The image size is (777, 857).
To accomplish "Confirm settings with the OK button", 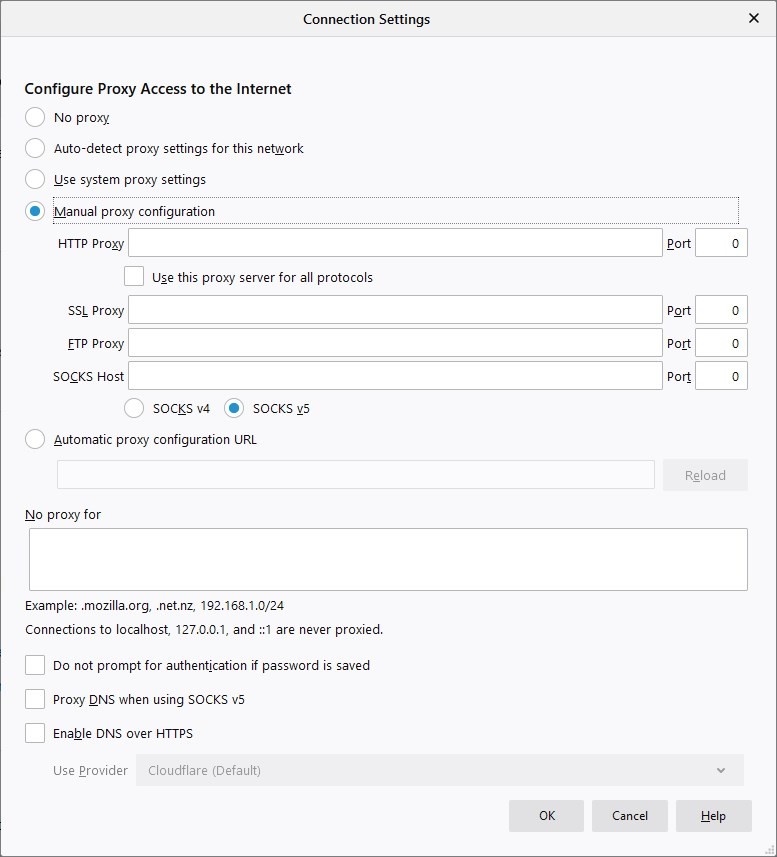I will (546, 816).
